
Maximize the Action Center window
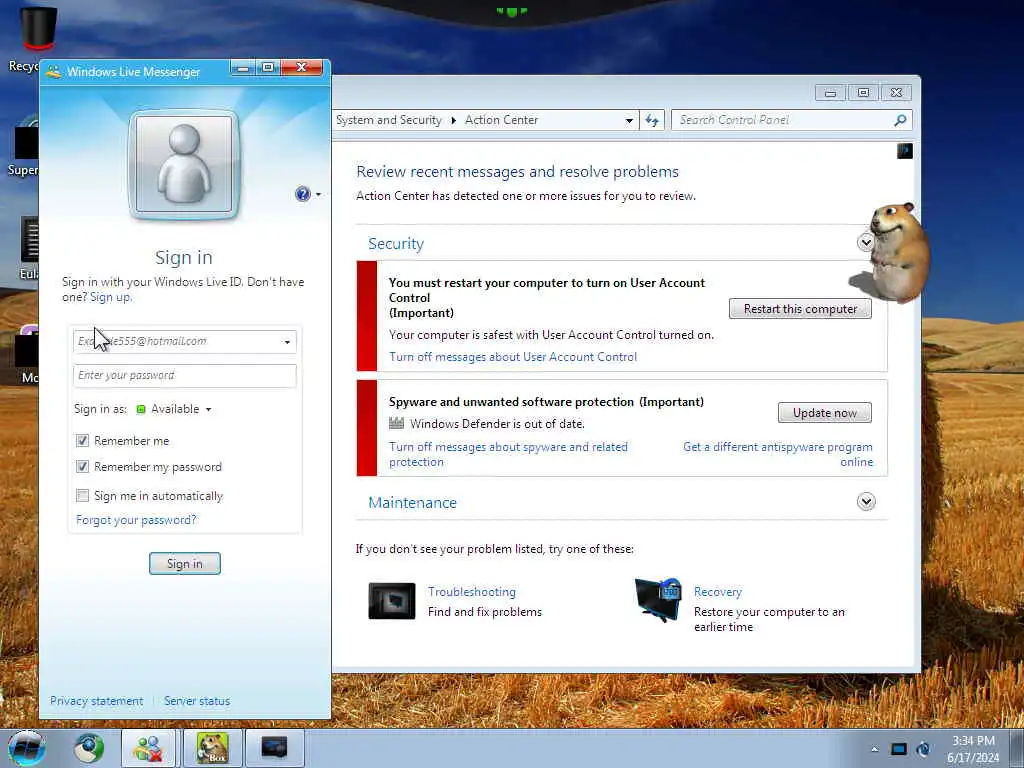[x=863, y=93]
